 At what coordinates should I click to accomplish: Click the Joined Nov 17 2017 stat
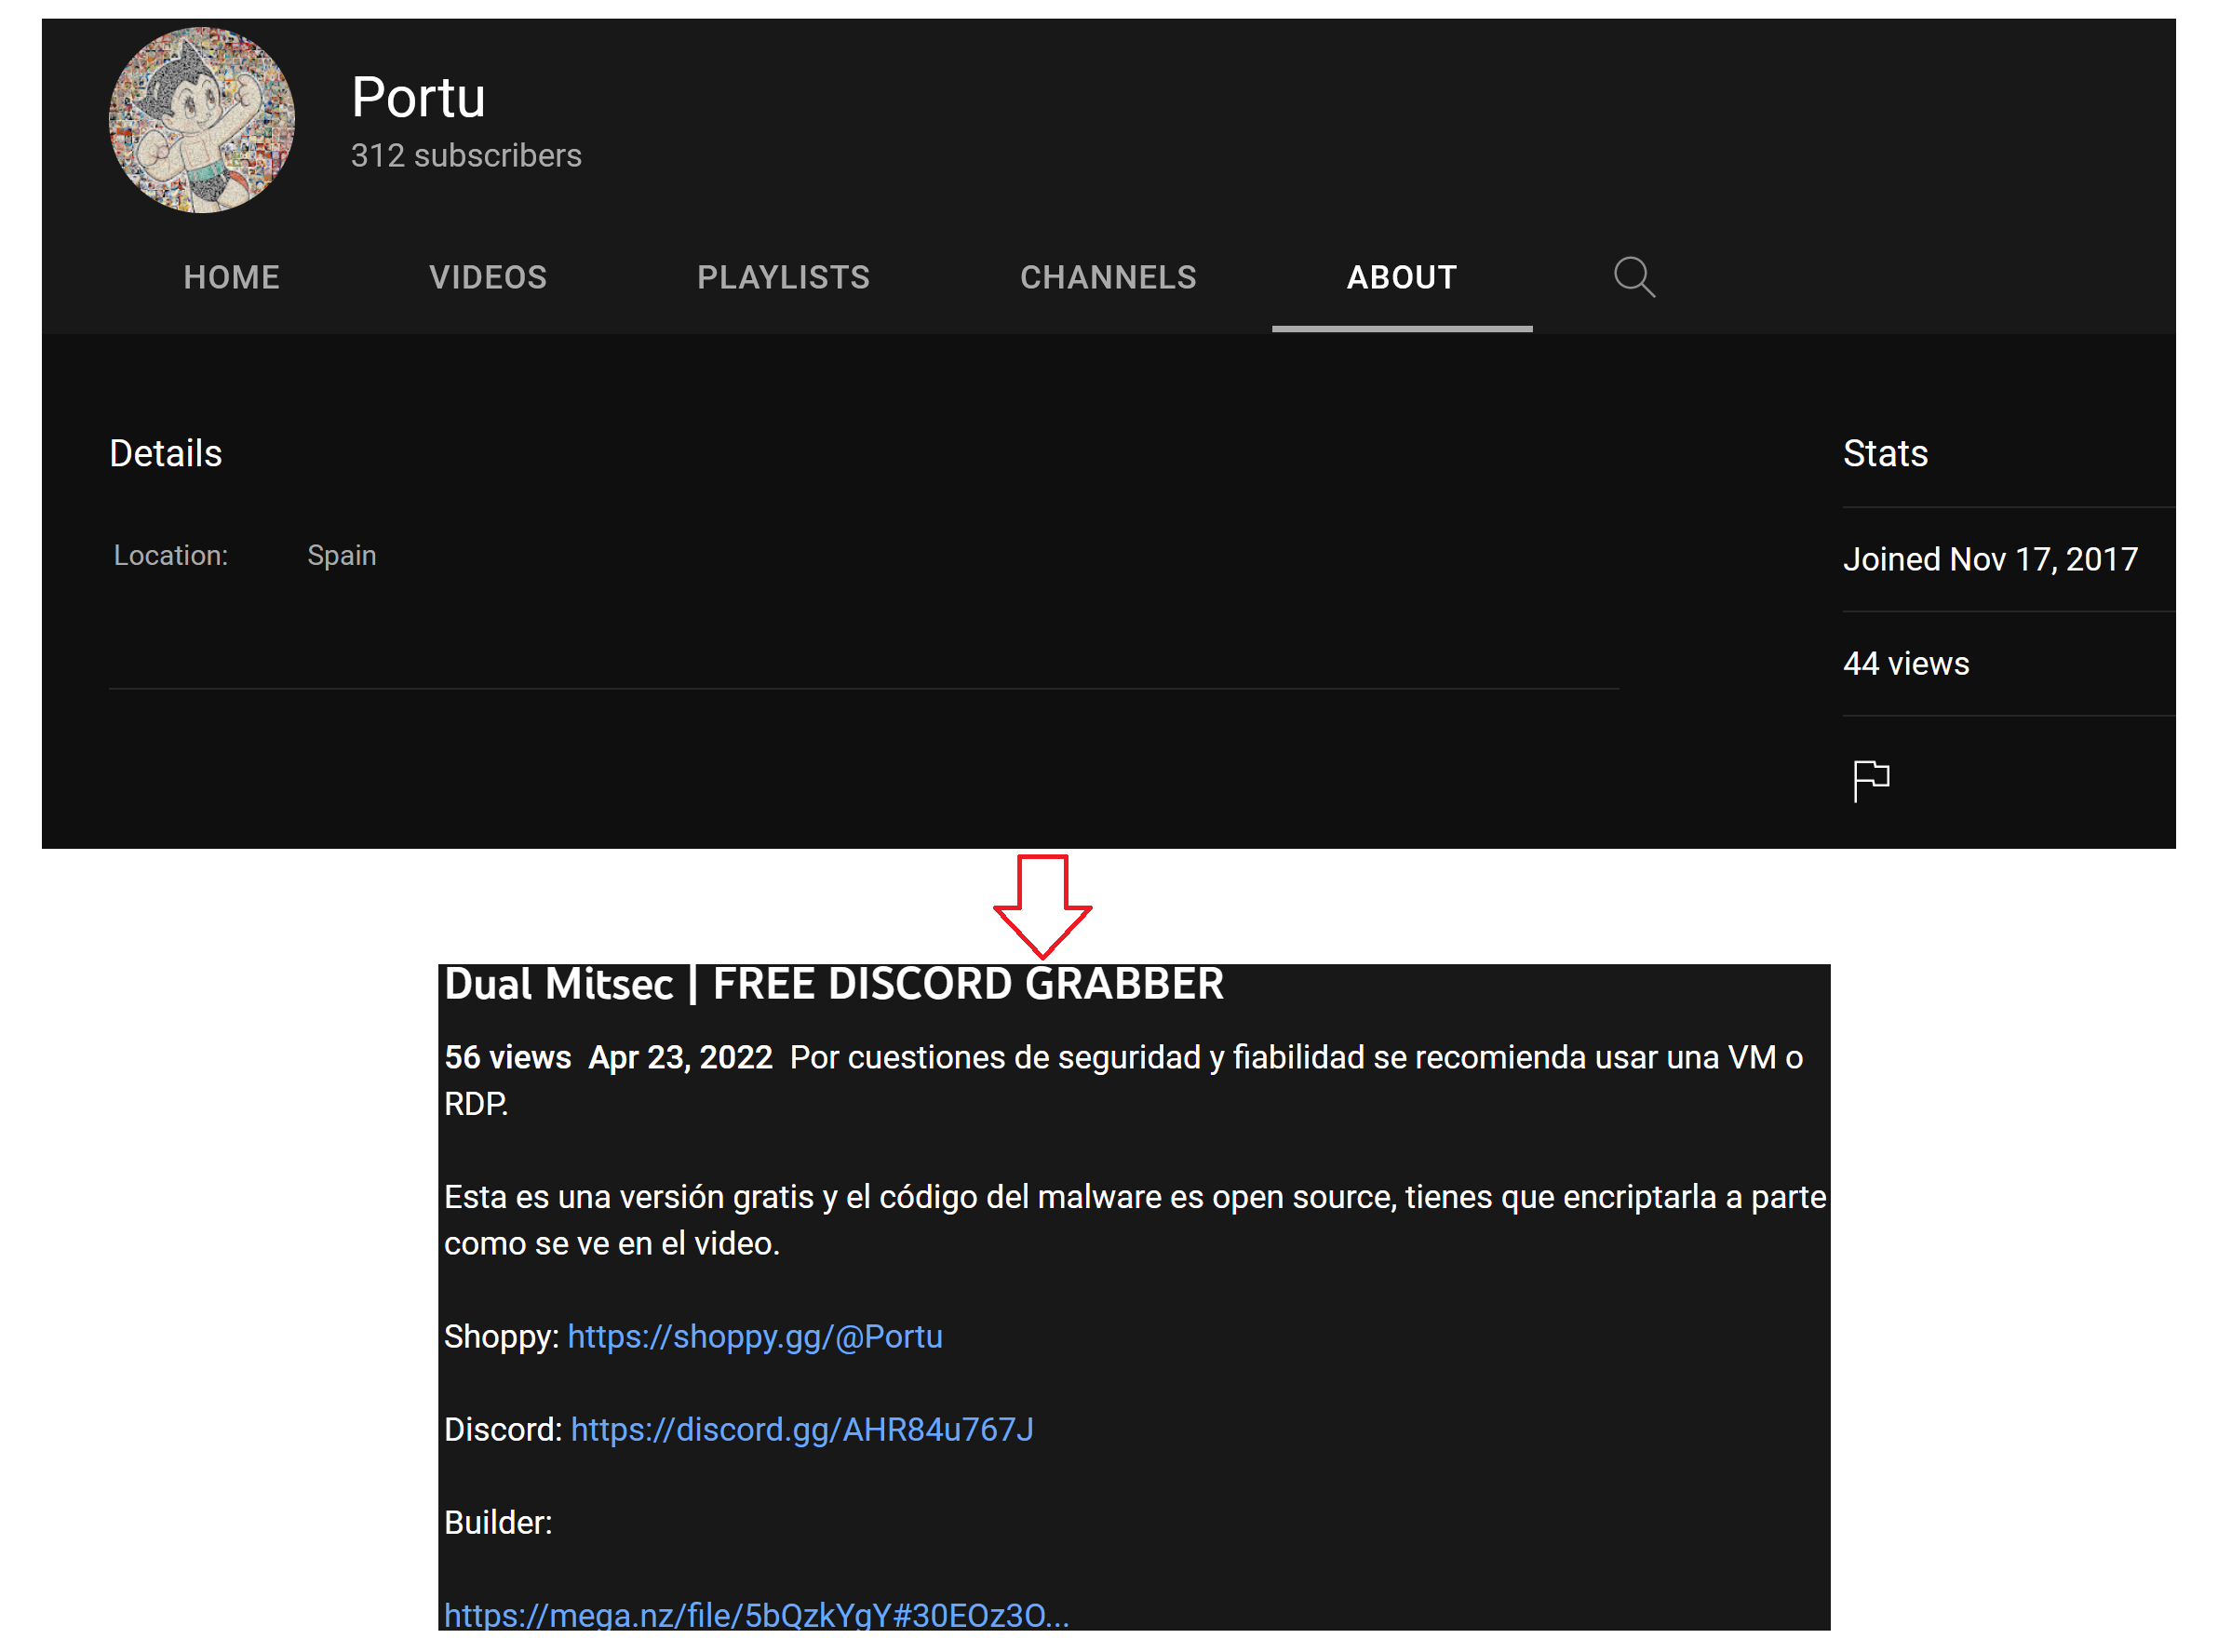pyautogui.click(x=1993, y=558)
